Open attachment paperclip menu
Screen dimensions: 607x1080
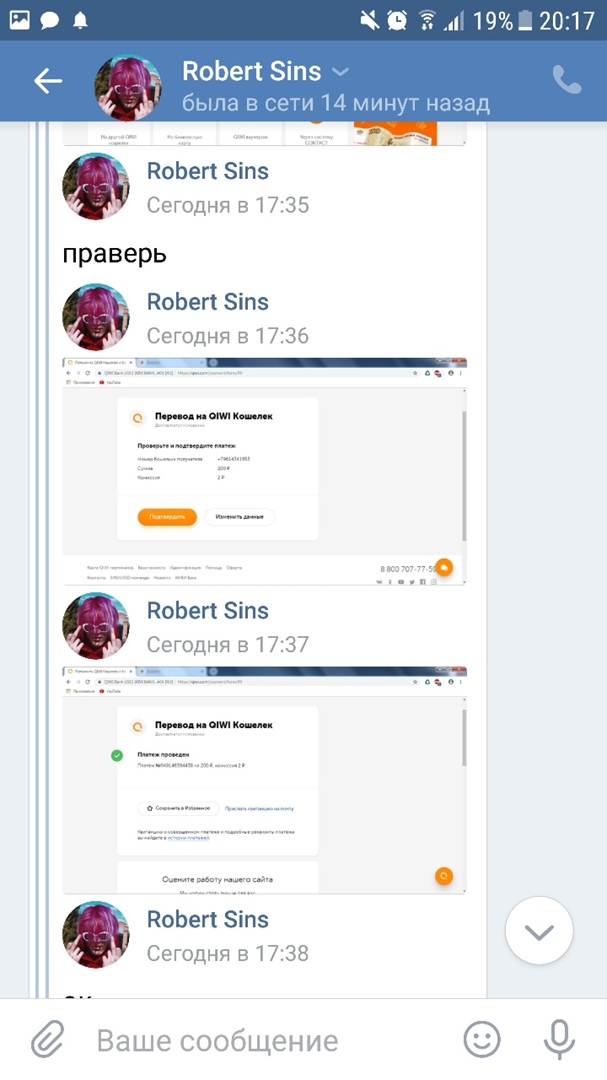pos(48,1039)
